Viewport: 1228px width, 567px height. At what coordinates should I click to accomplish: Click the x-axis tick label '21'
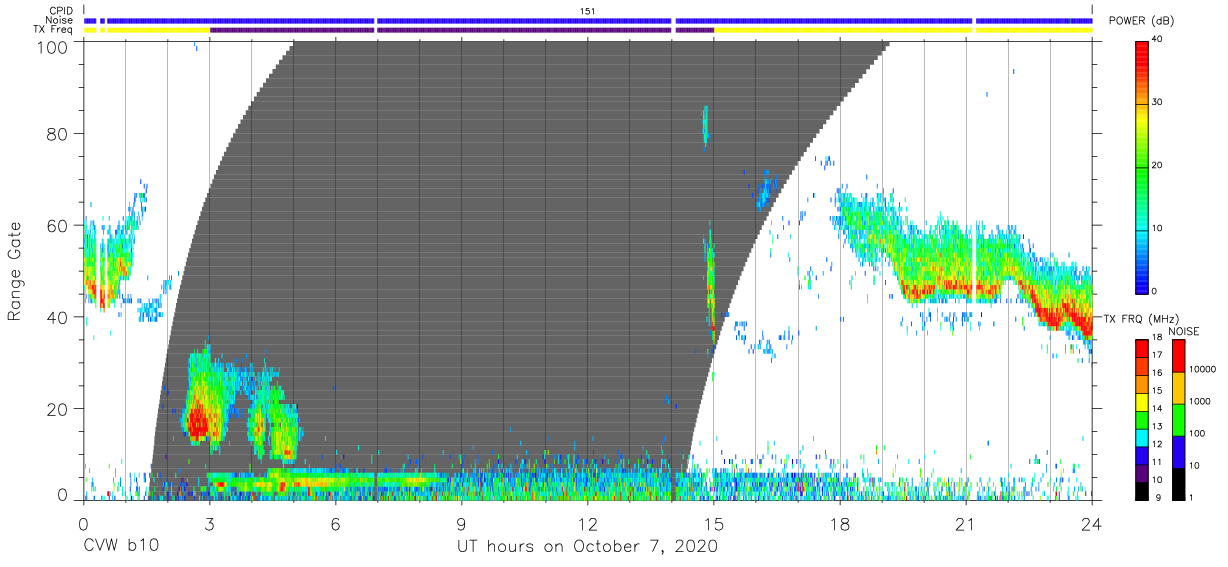tap(966, 523)
